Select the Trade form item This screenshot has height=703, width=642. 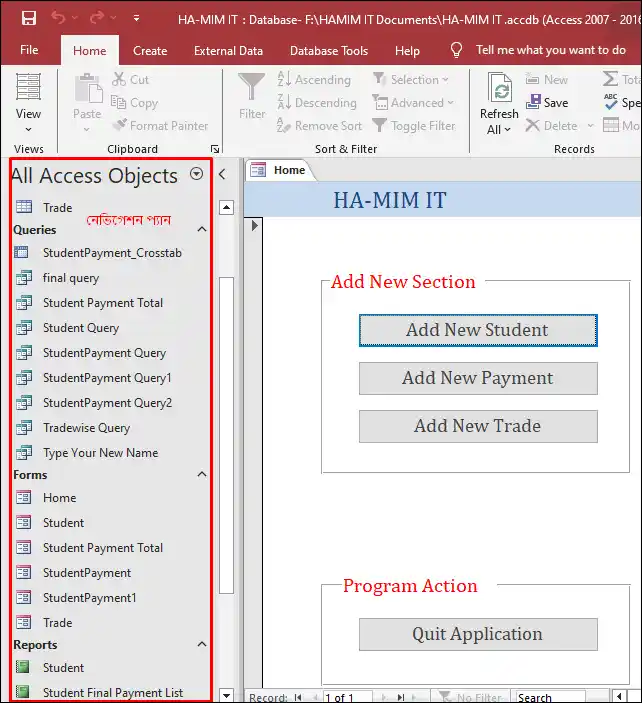pos(57,623)
